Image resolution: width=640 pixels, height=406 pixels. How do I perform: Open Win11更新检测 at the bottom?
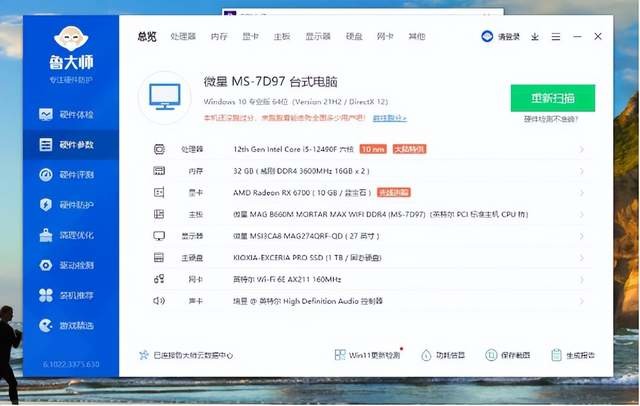[x=367, y=355]
